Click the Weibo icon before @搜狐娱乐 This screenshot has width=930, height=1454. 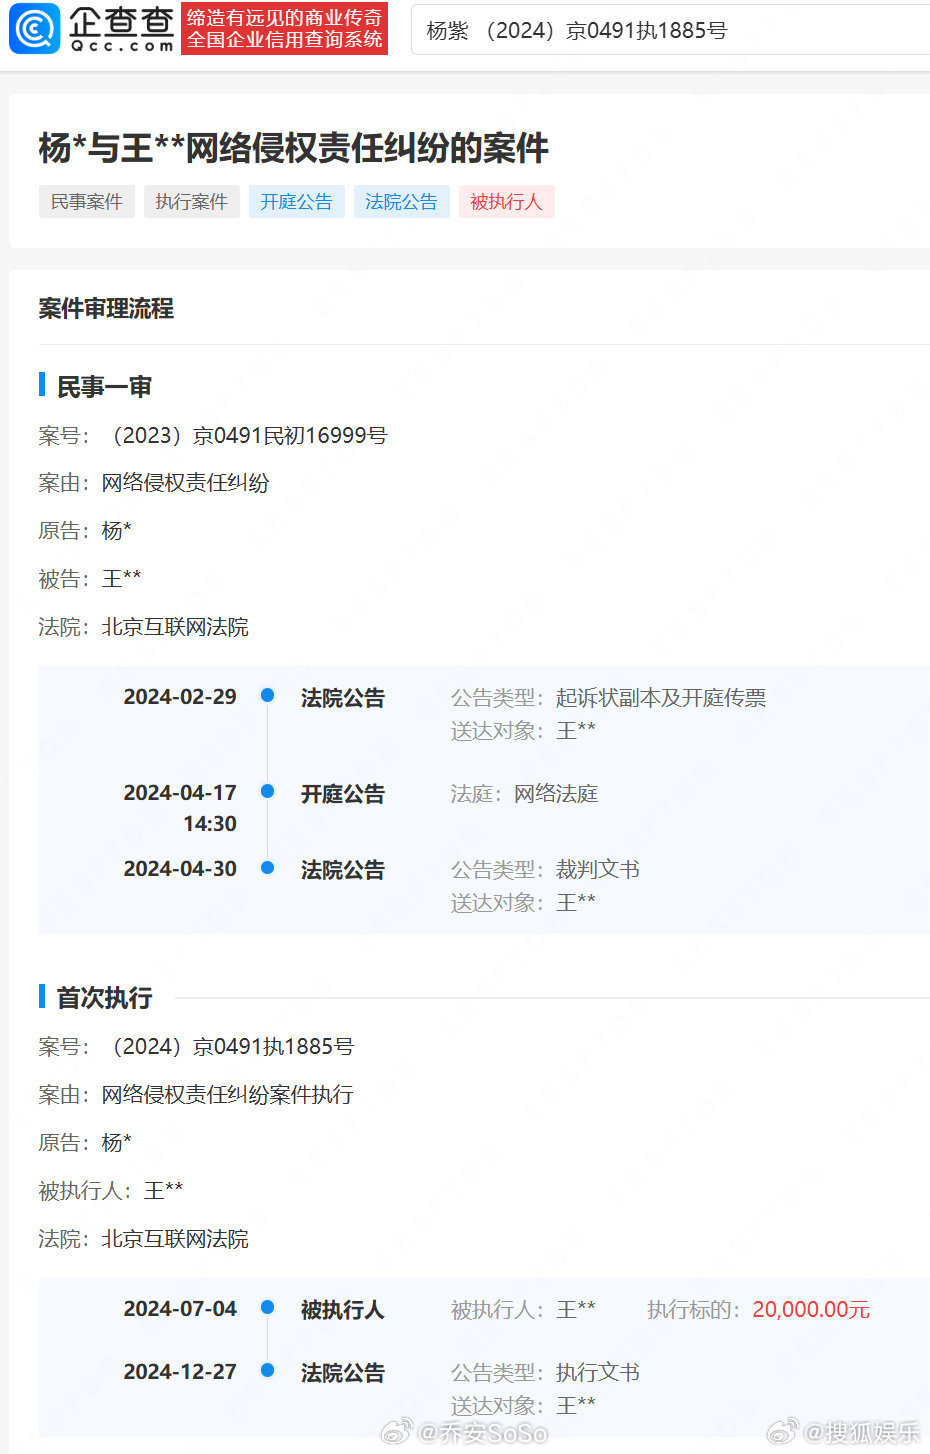[x=783, y=1432]
